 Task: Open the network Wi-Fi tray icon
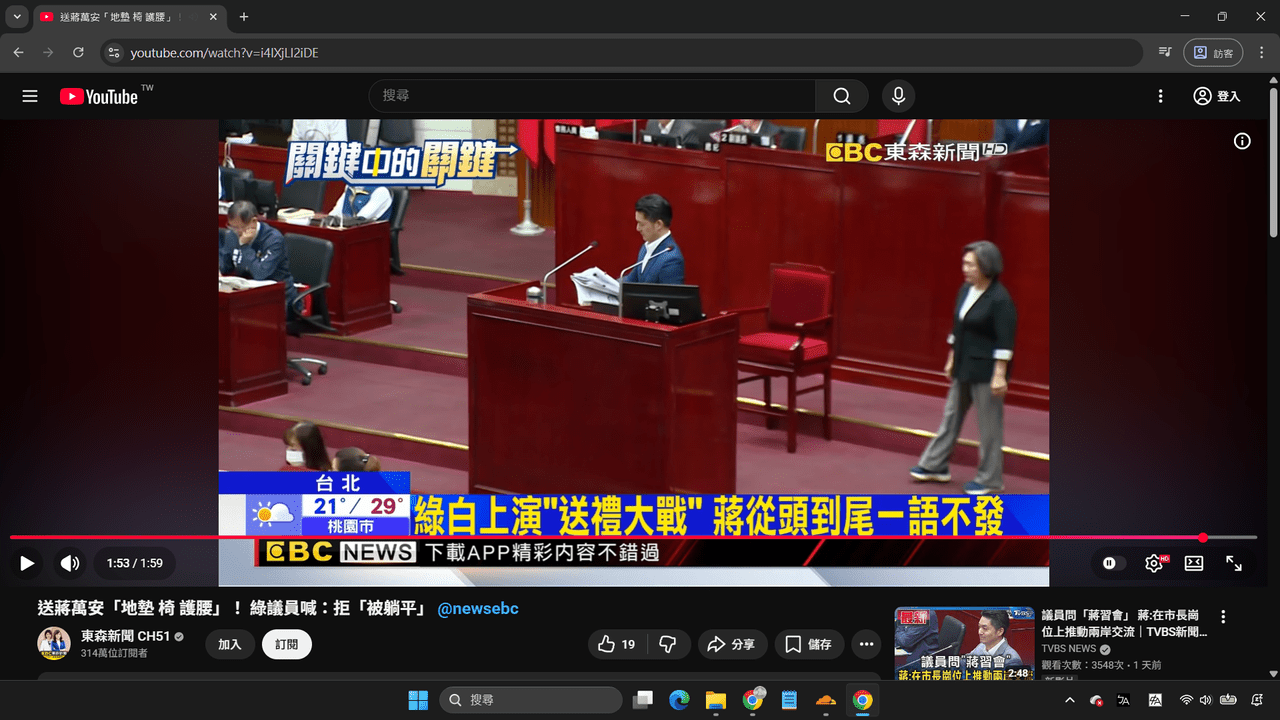[1186, 700]
